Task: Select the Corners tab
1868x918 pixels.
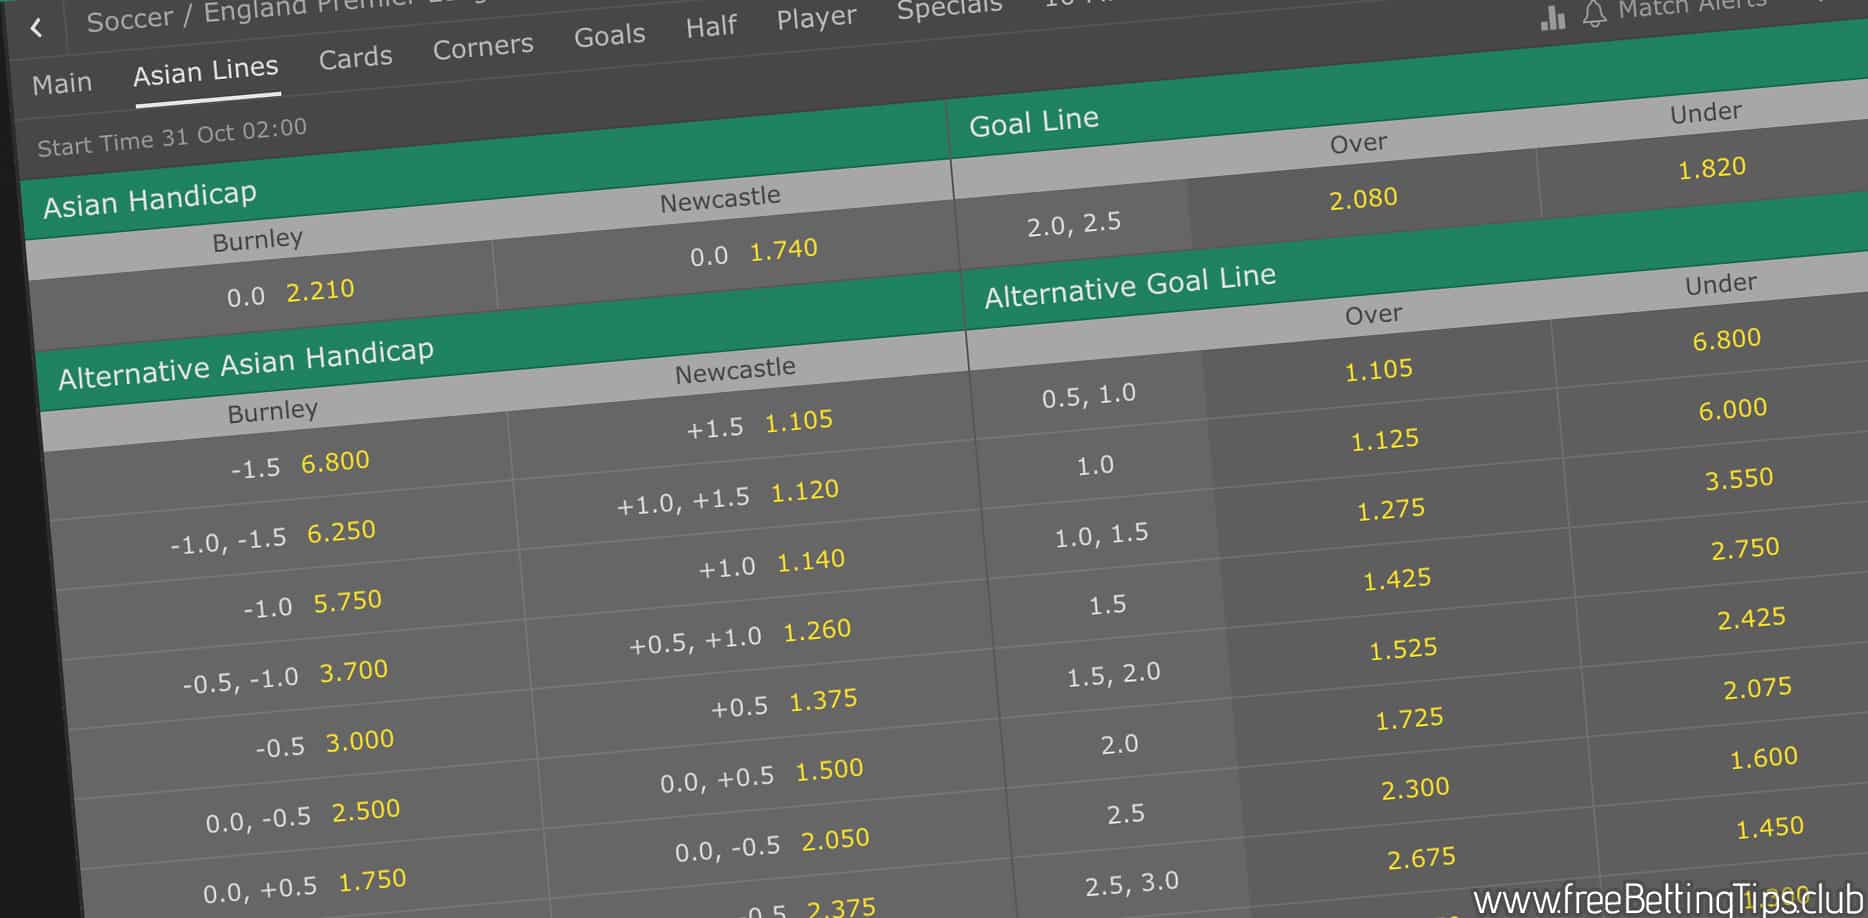Action: [483, 46]
